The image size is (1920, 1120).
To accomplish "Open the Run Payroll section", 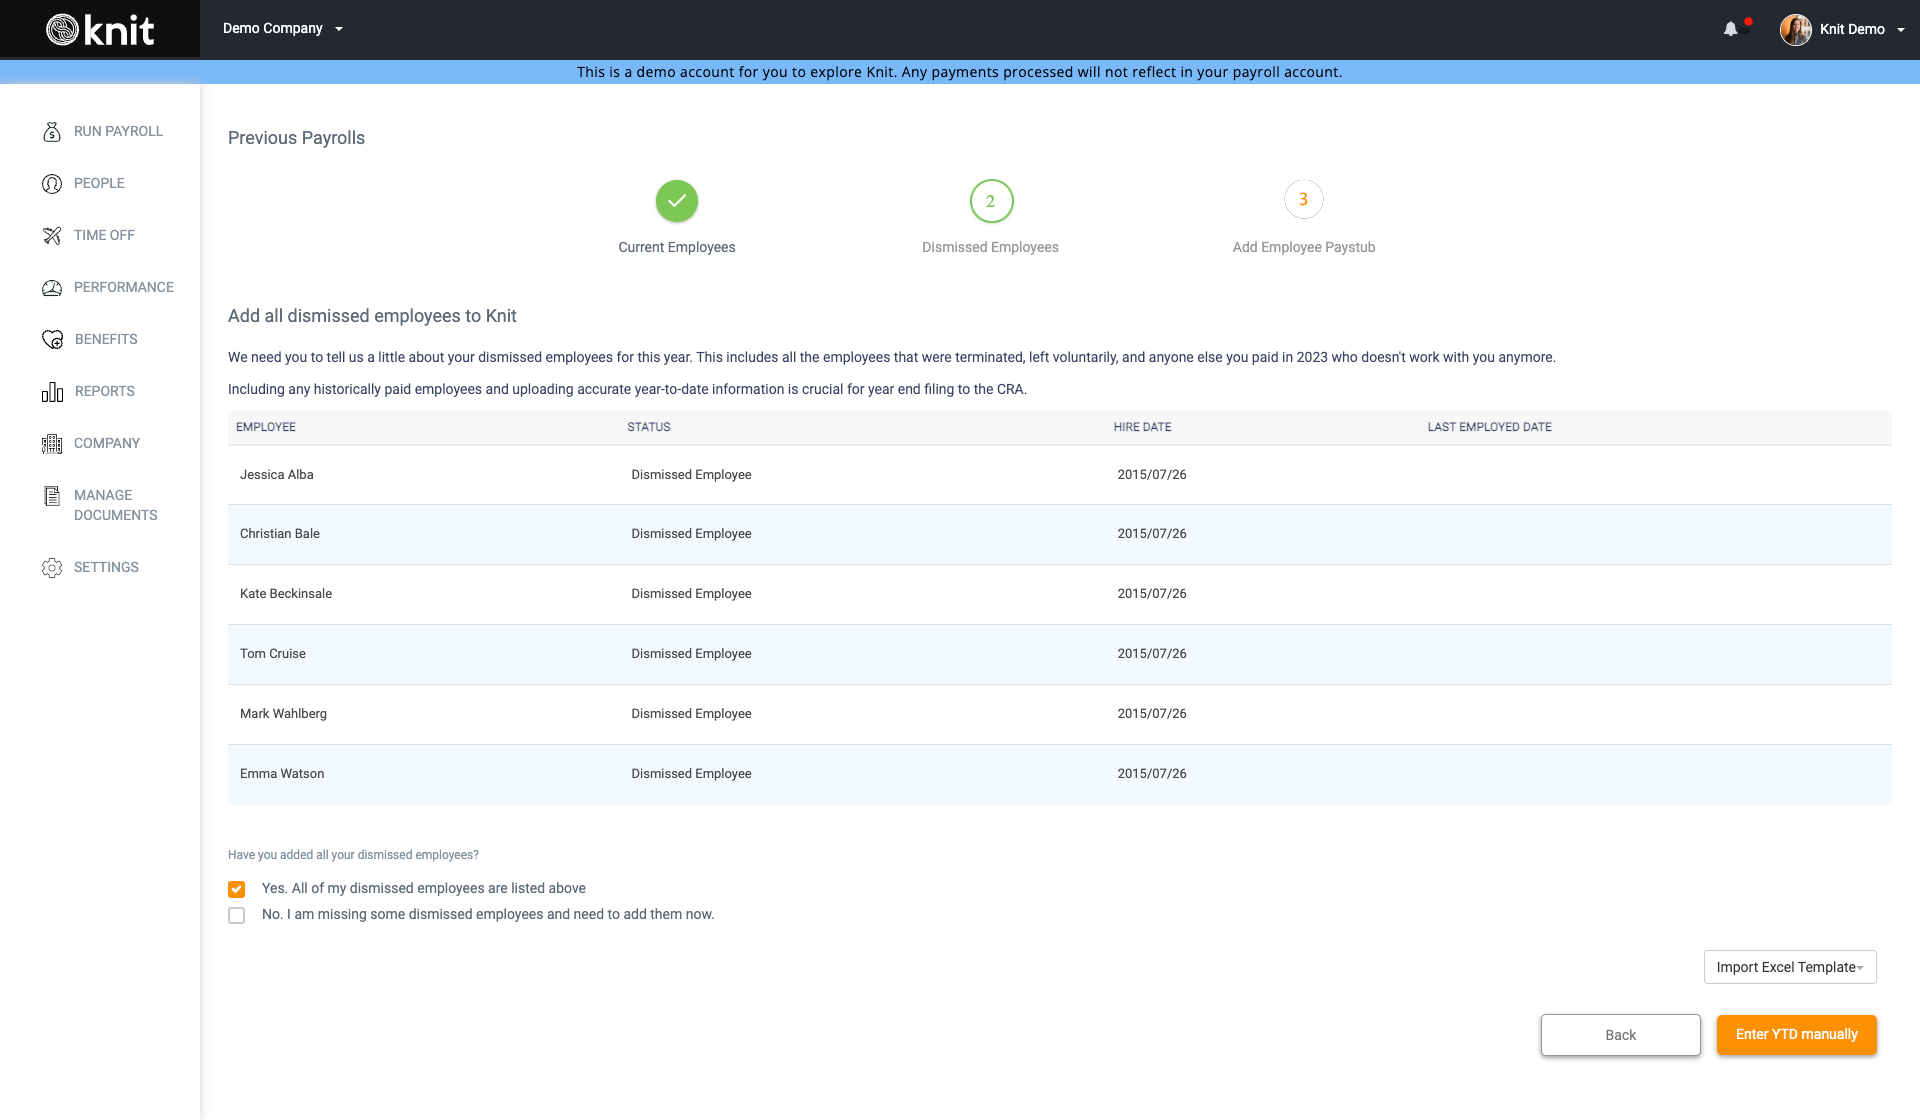I will [52, 131].
